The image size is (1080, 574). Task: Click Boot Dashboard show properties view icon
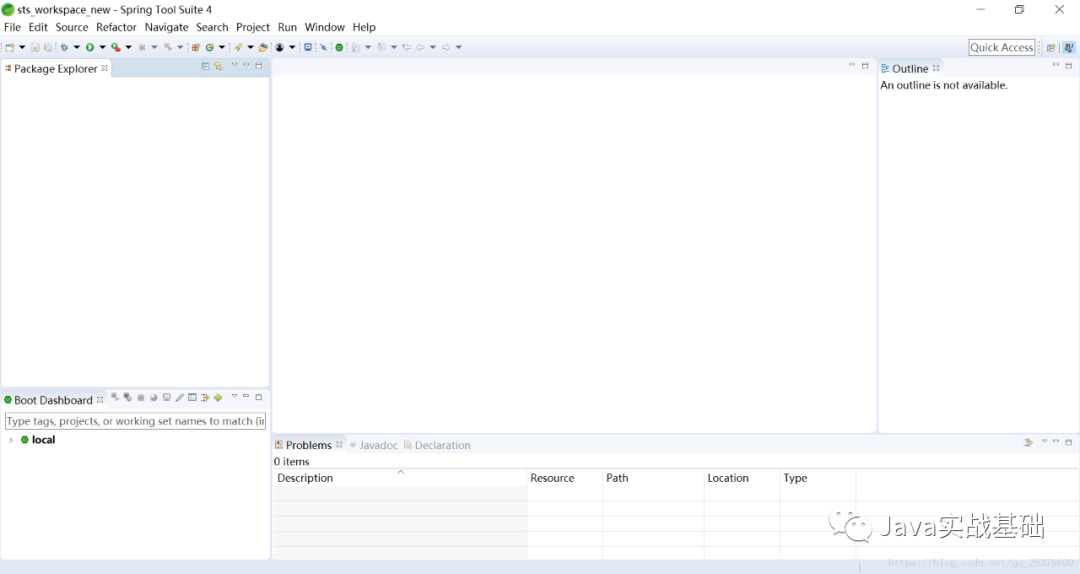(x=192, y=398)
